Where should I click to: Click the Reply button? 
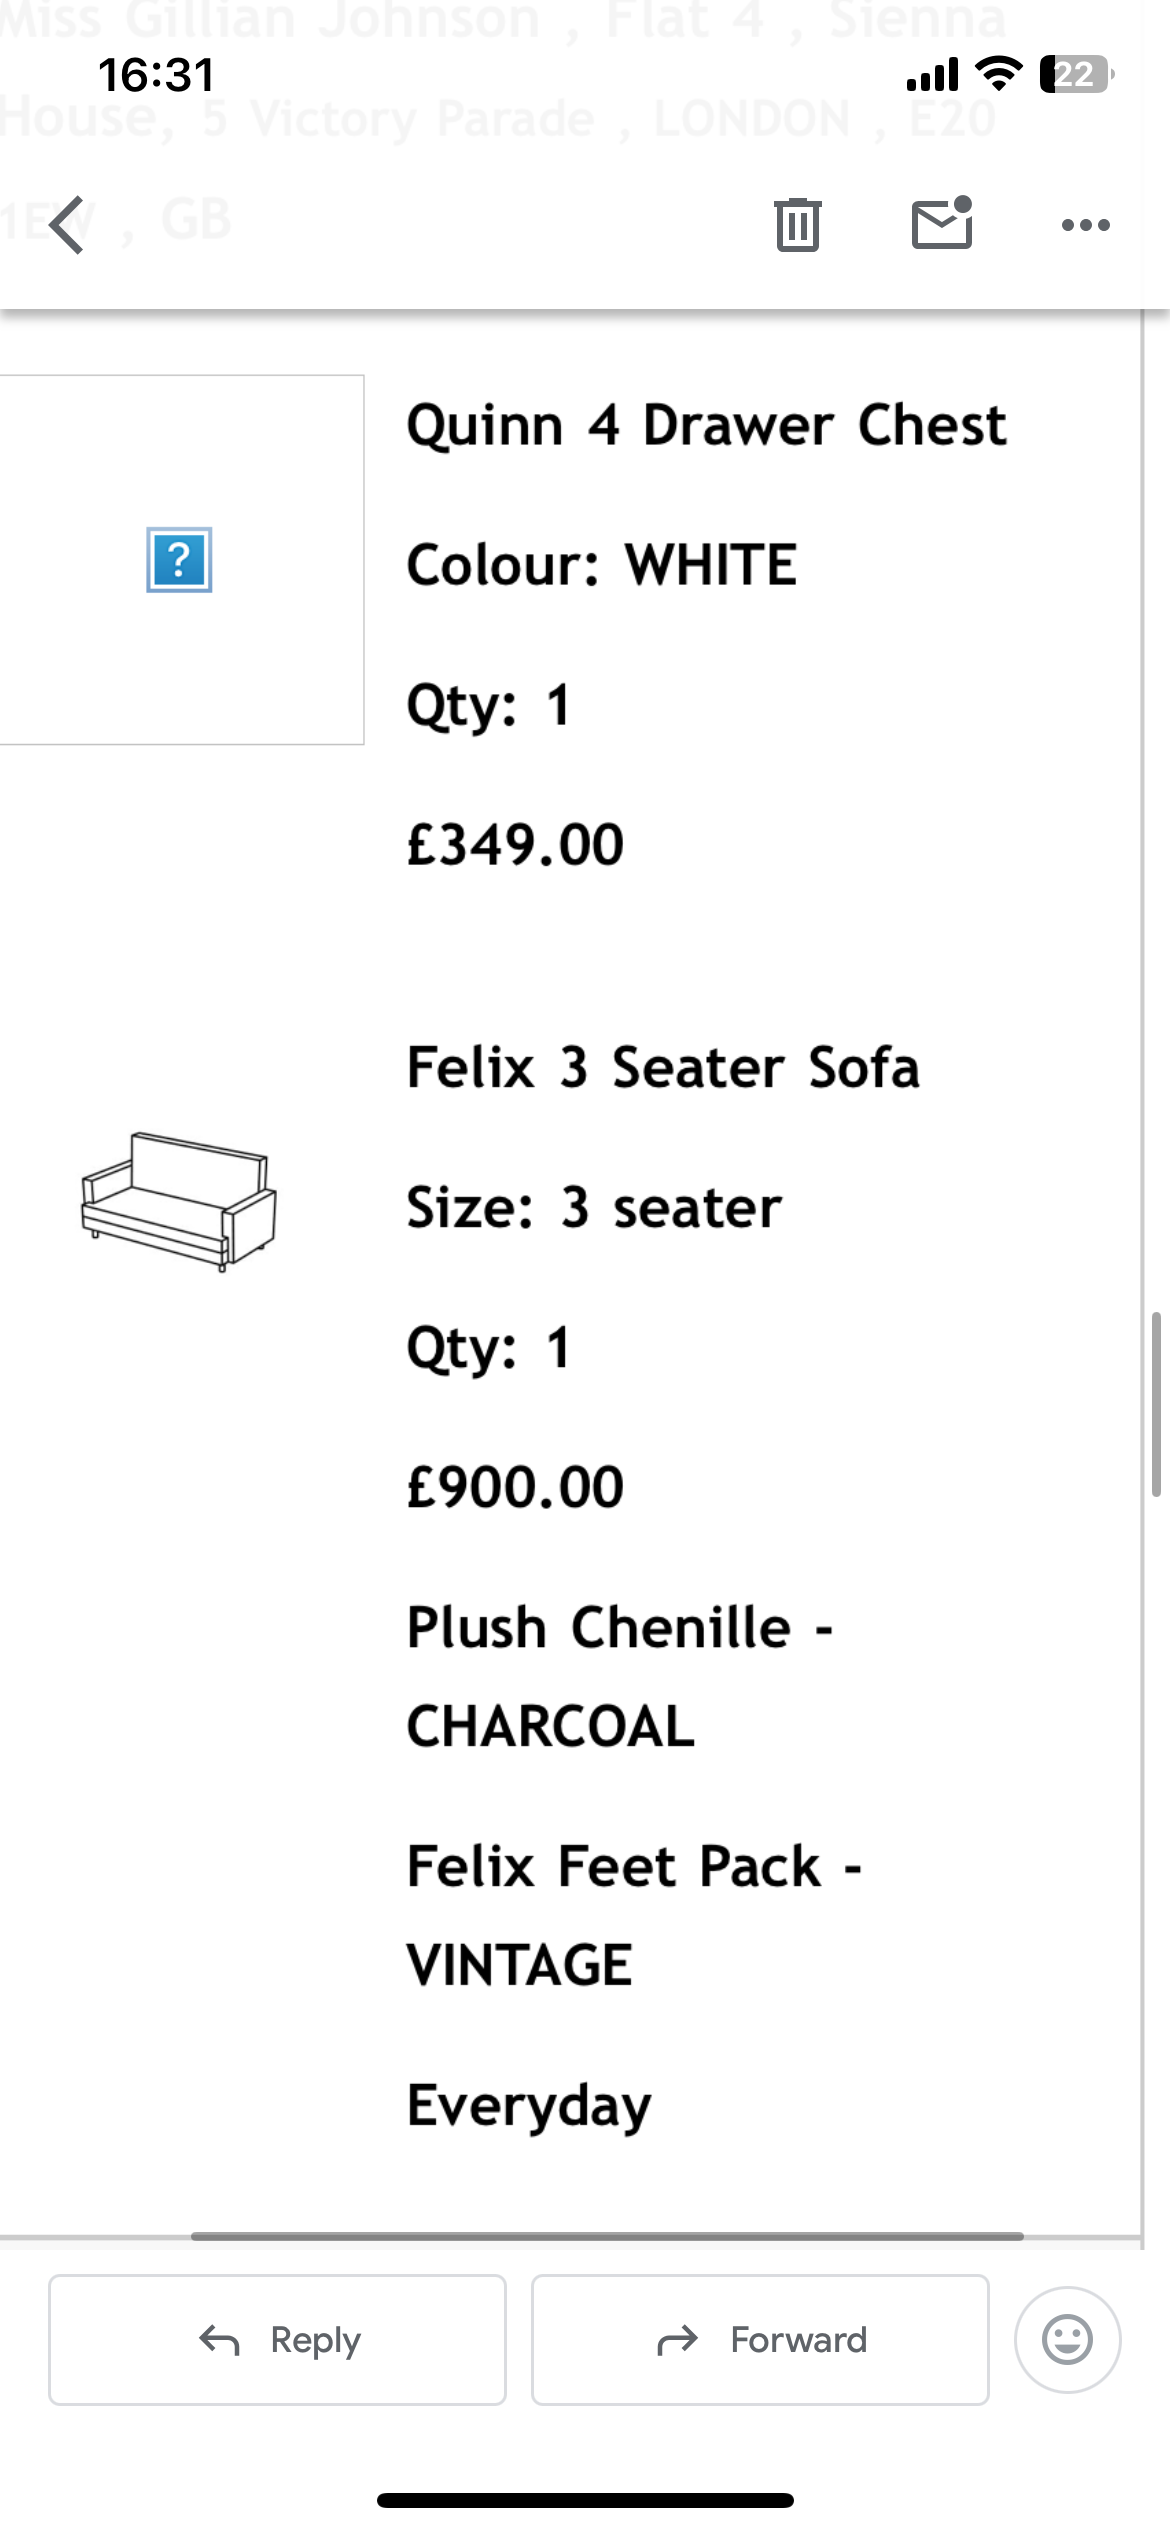coord(277,2339)
